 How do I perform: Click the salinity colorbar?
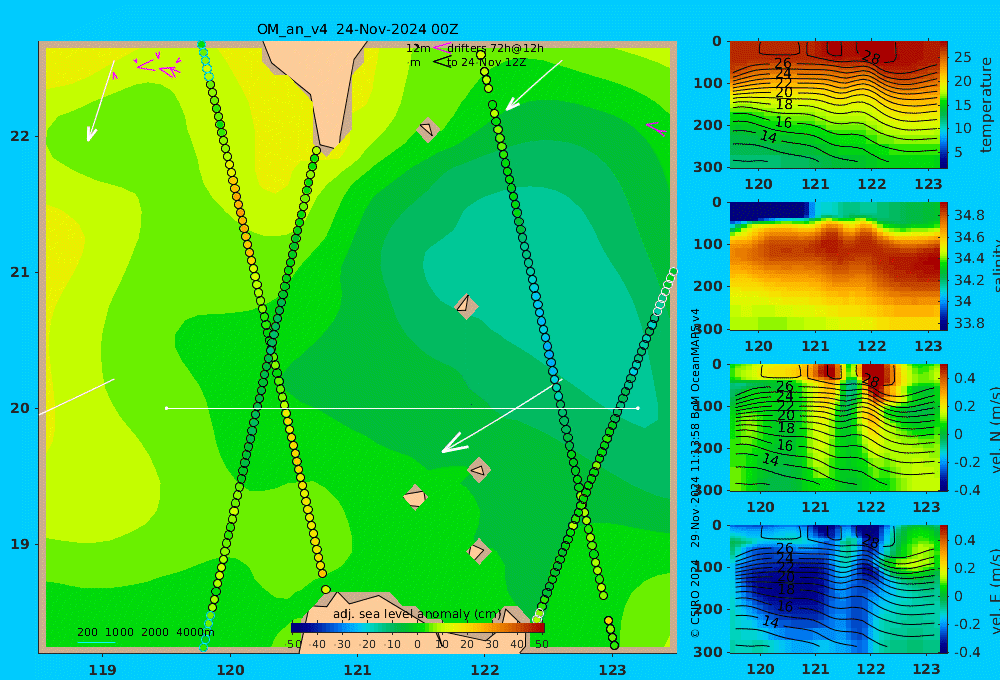coord(943,266)
